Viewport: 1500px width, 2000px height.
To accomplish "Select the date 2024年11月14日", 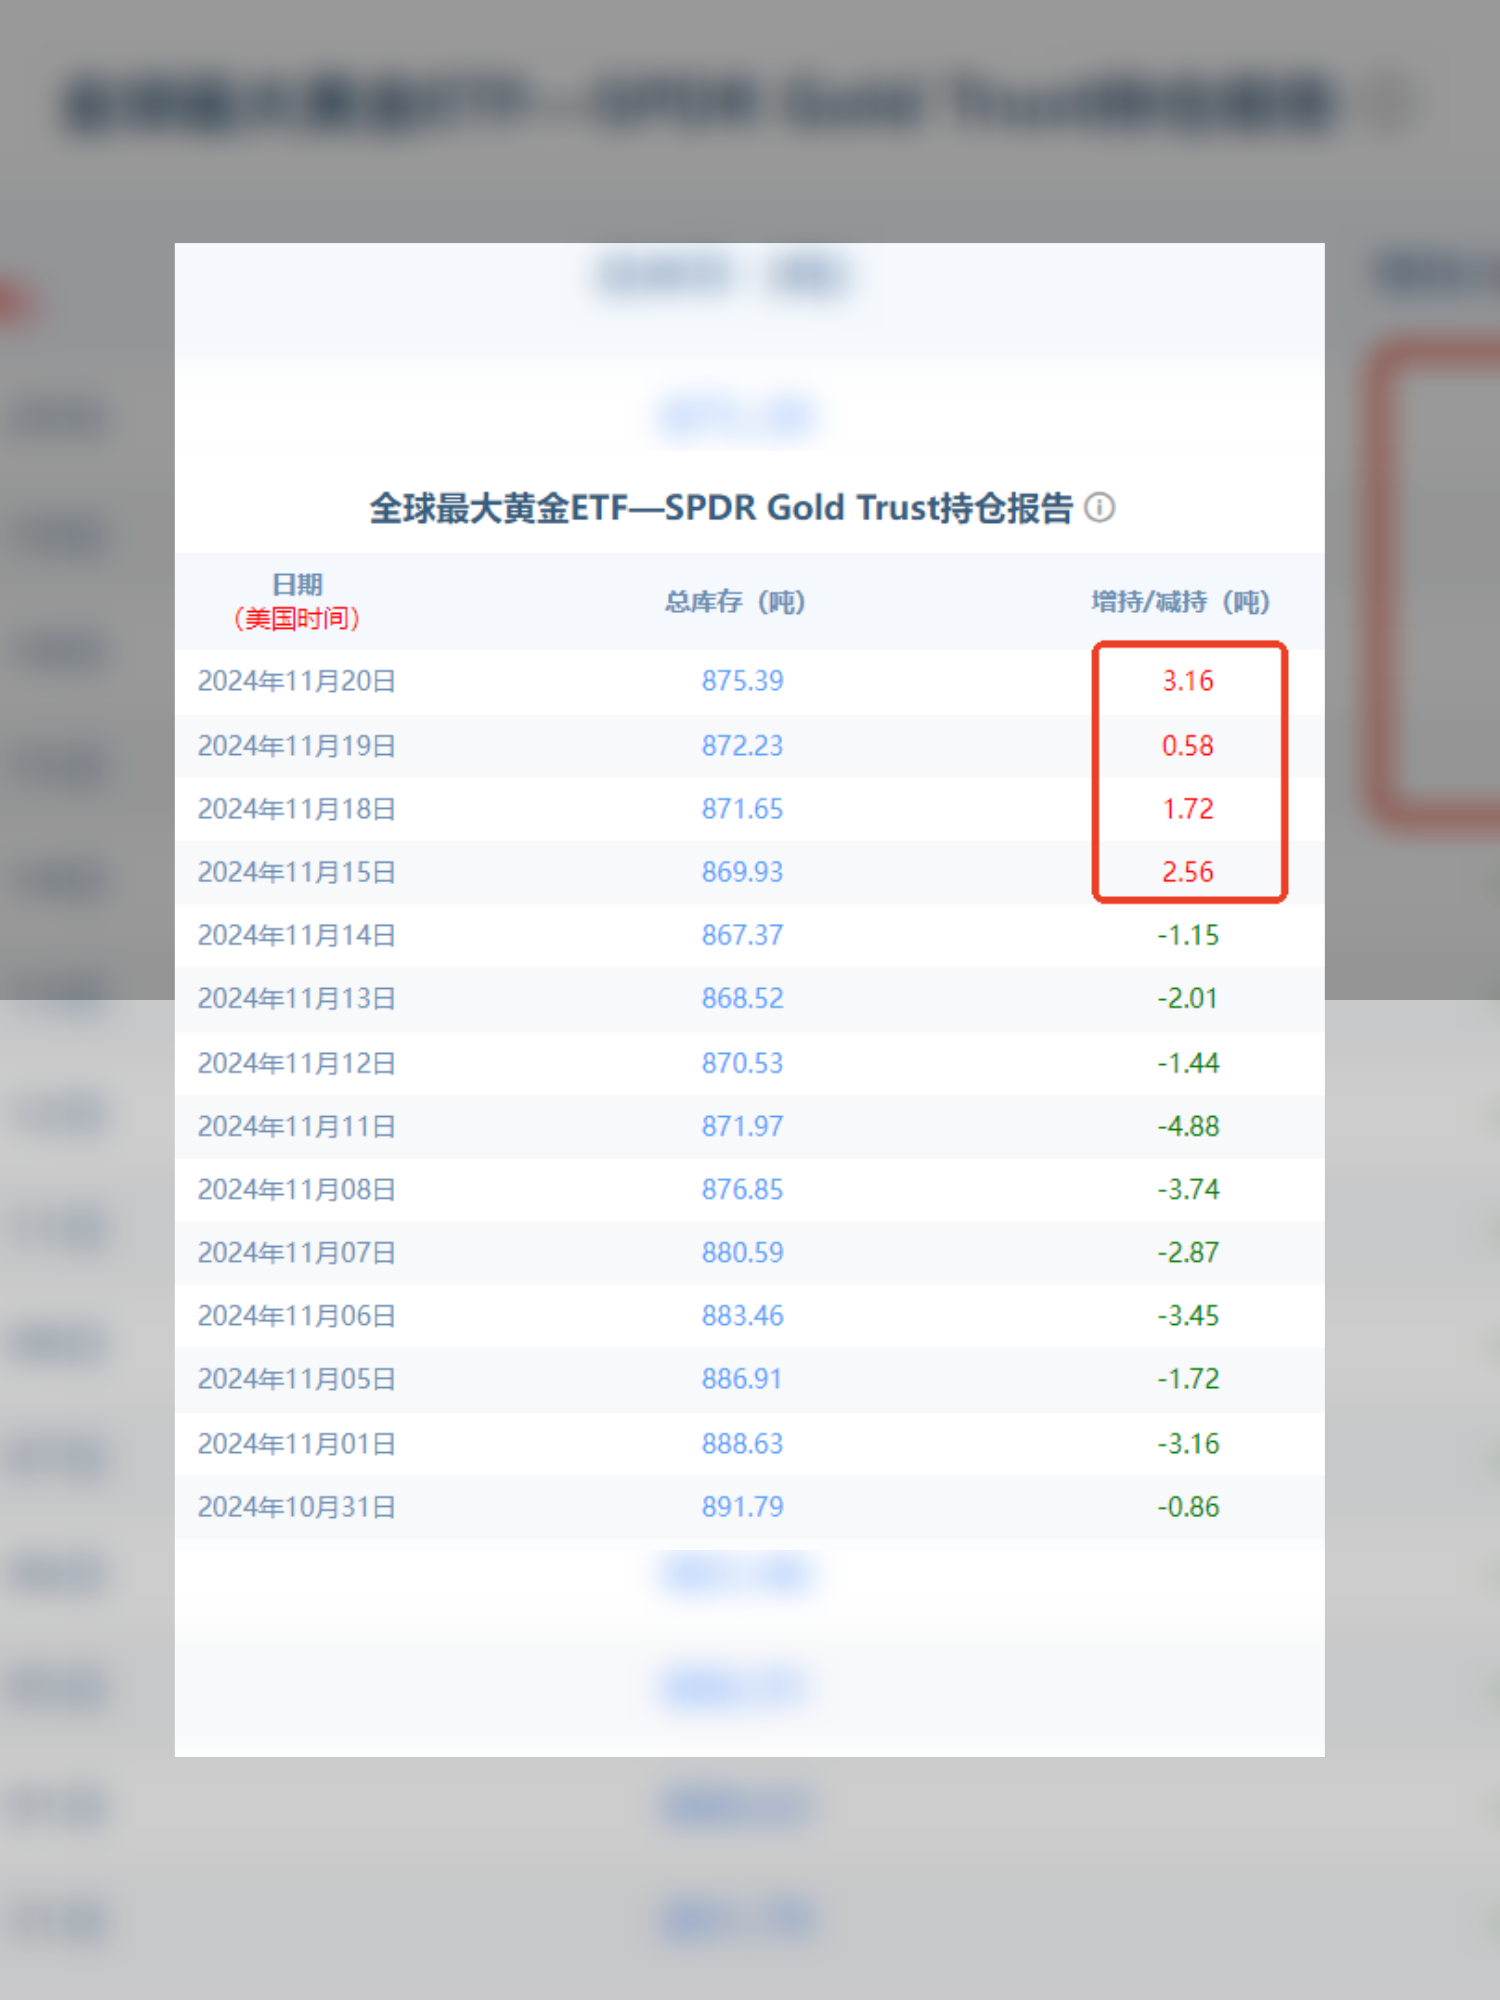I will (x=297, y=935).
